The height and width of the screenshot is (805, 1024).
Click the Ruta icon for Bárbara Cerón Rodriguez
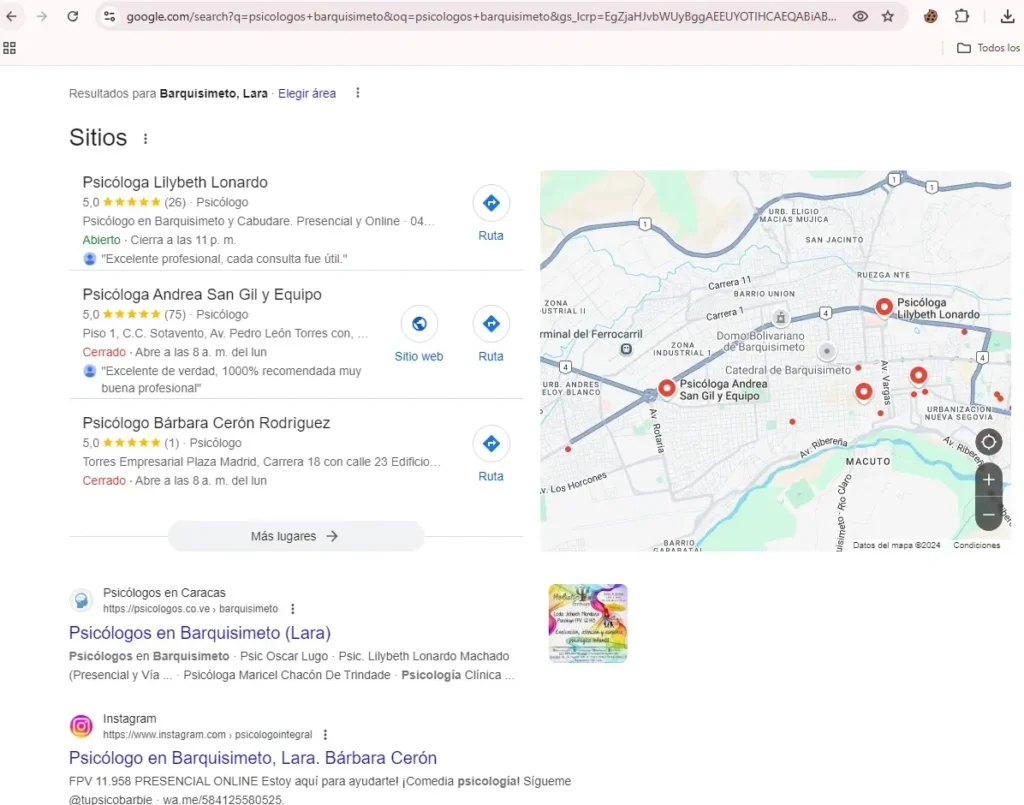click(491, 443)
